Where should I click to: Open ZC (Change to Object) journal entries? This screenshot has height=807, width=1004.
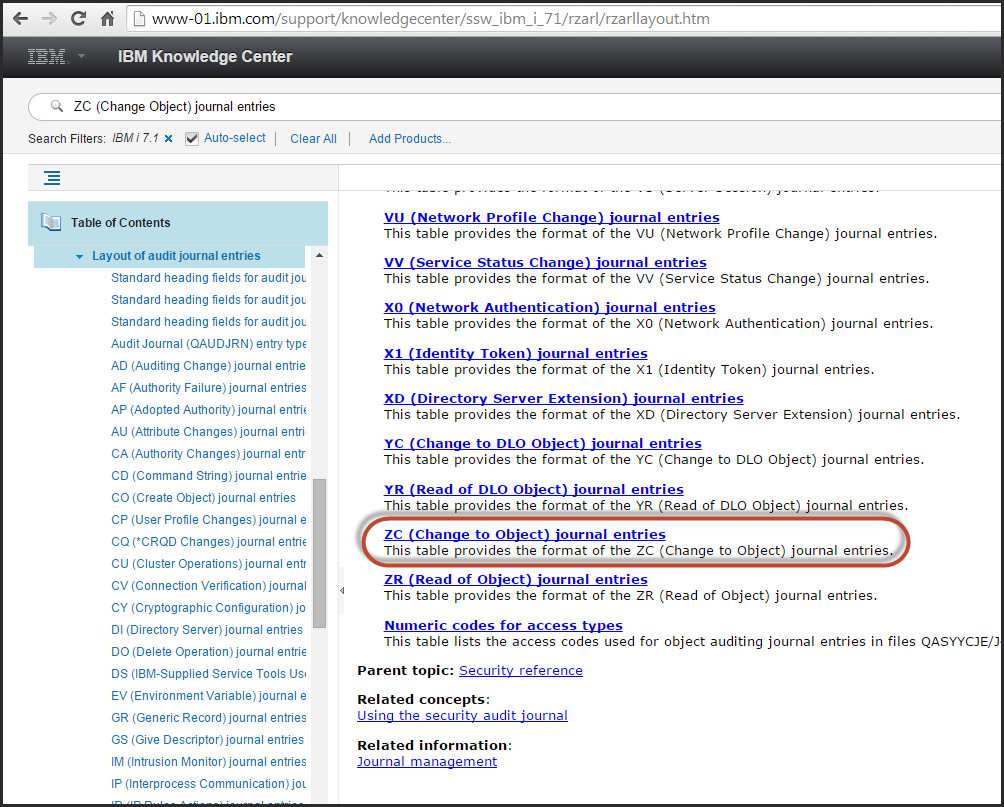click(x=525, y=534)
